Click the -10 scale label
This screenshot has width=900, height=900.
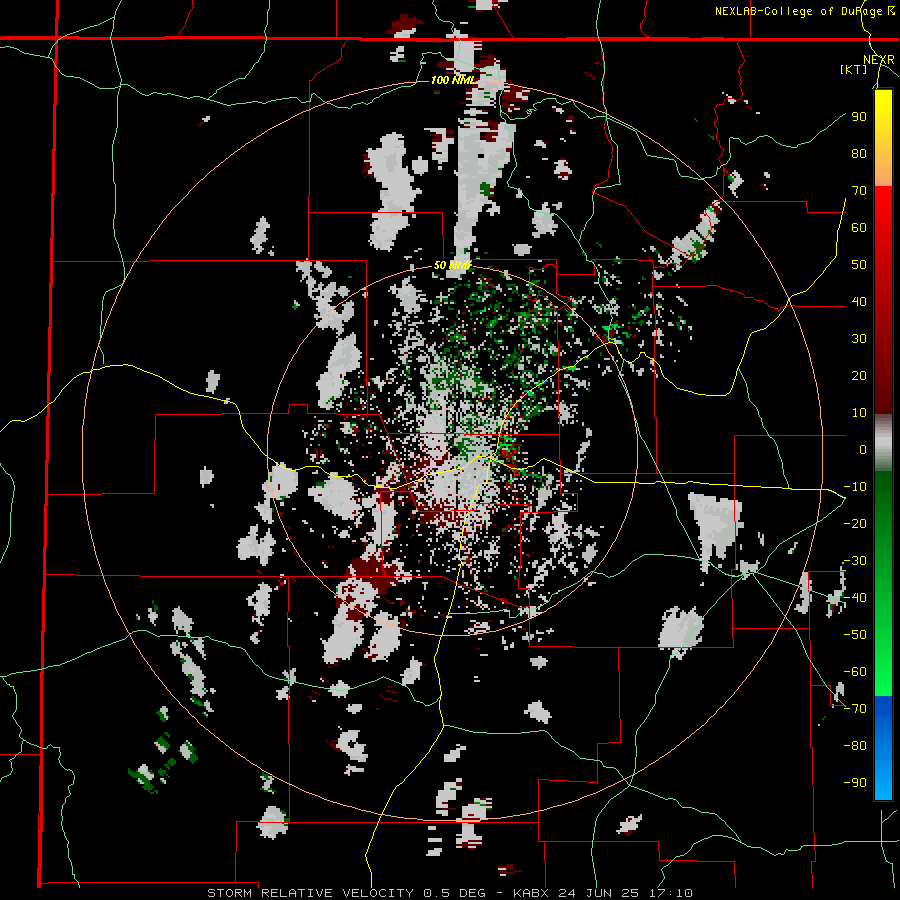click(x=855, y=487)
